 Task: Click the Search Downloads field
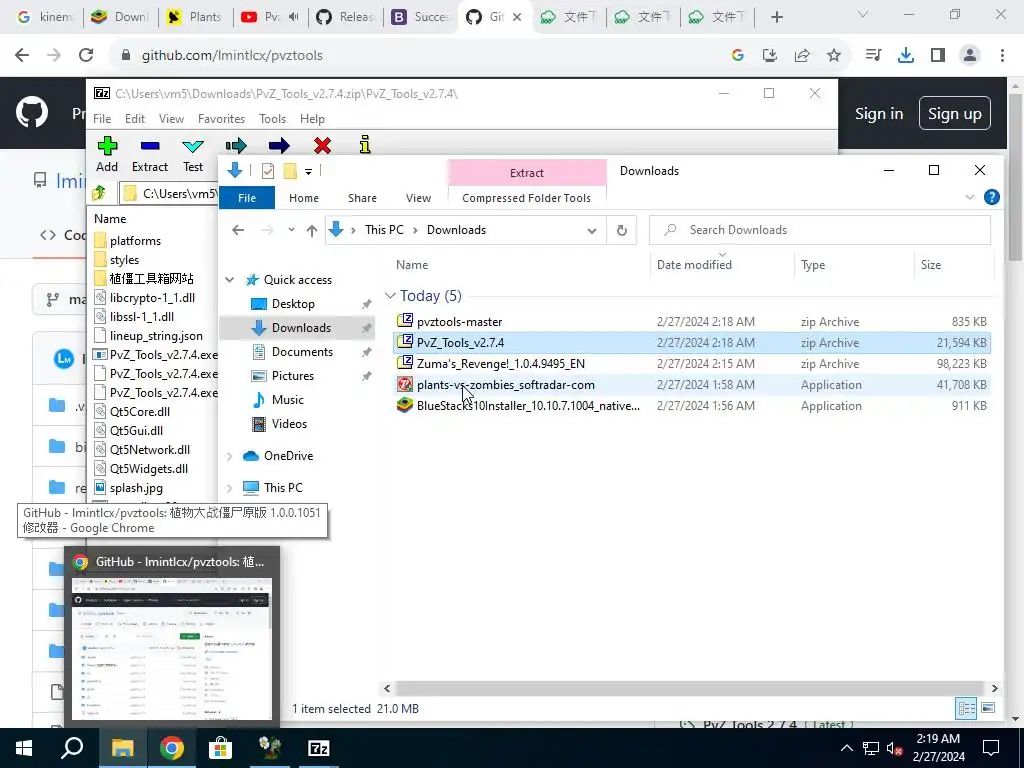820,230
